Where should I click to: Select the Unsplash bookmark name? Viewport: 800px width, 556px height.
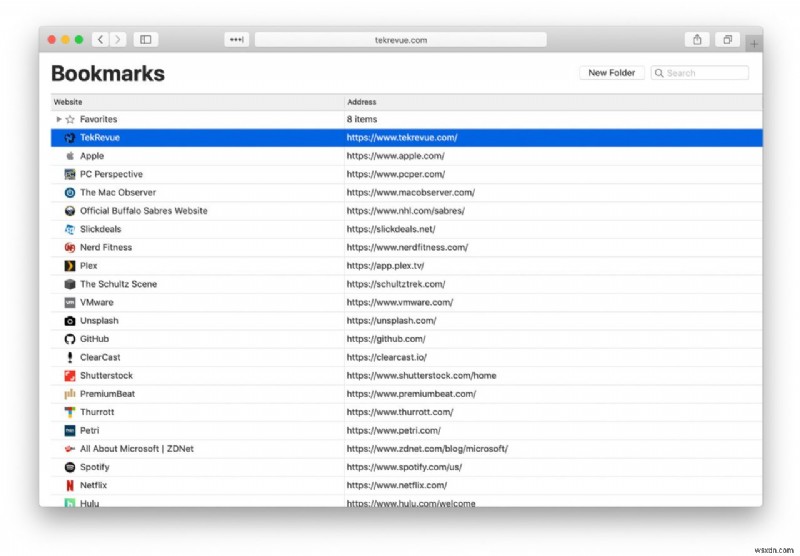point(99,321)
